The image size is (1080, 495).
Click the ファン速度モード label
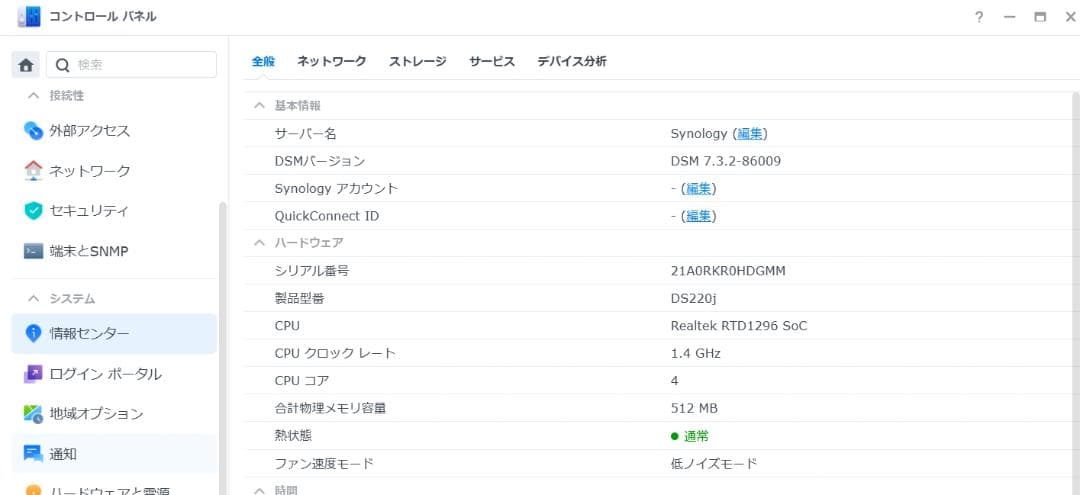tap(324, 463)
